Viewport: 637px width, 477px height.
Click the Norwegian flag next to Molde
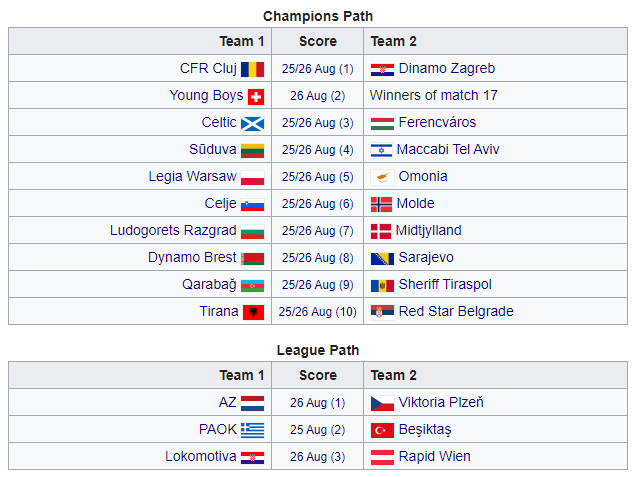[x=381, y=204]
